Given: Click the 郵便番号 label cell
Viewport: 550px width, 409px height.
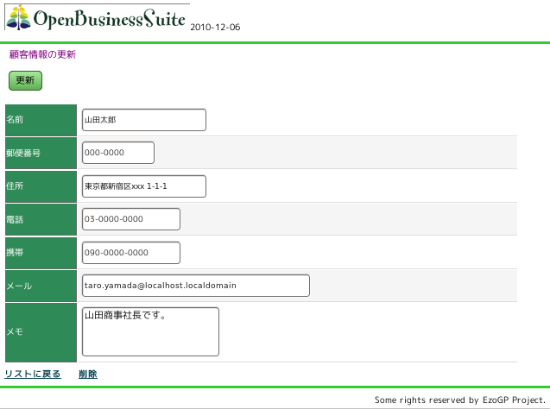Looking at the screenshot, I should coord(41,153).
